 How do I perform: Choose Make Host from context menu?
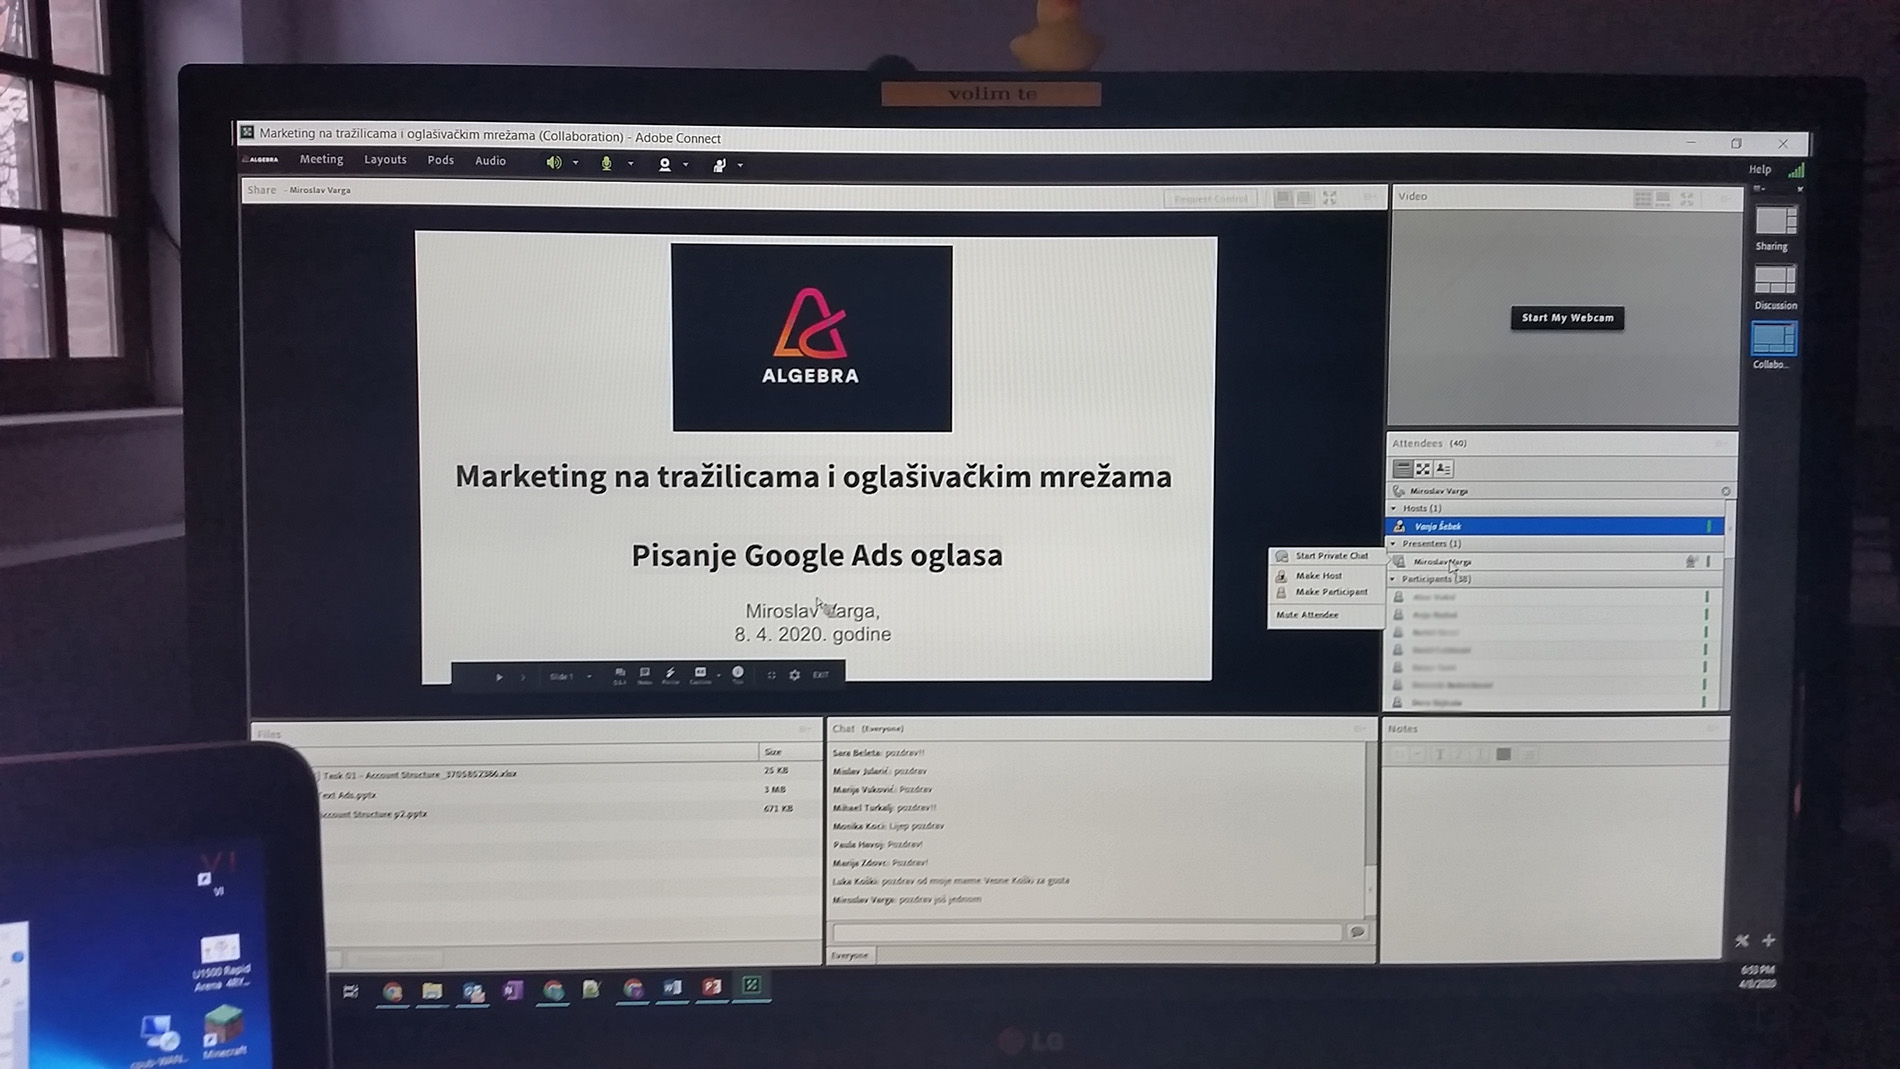(1318, 576)
